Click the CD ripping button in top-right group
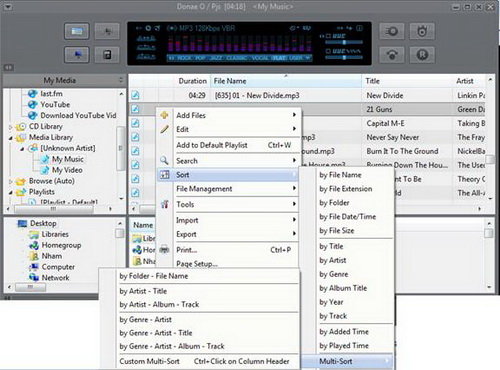The width and height of the screenshot is (500, 370). click(392, 31)
